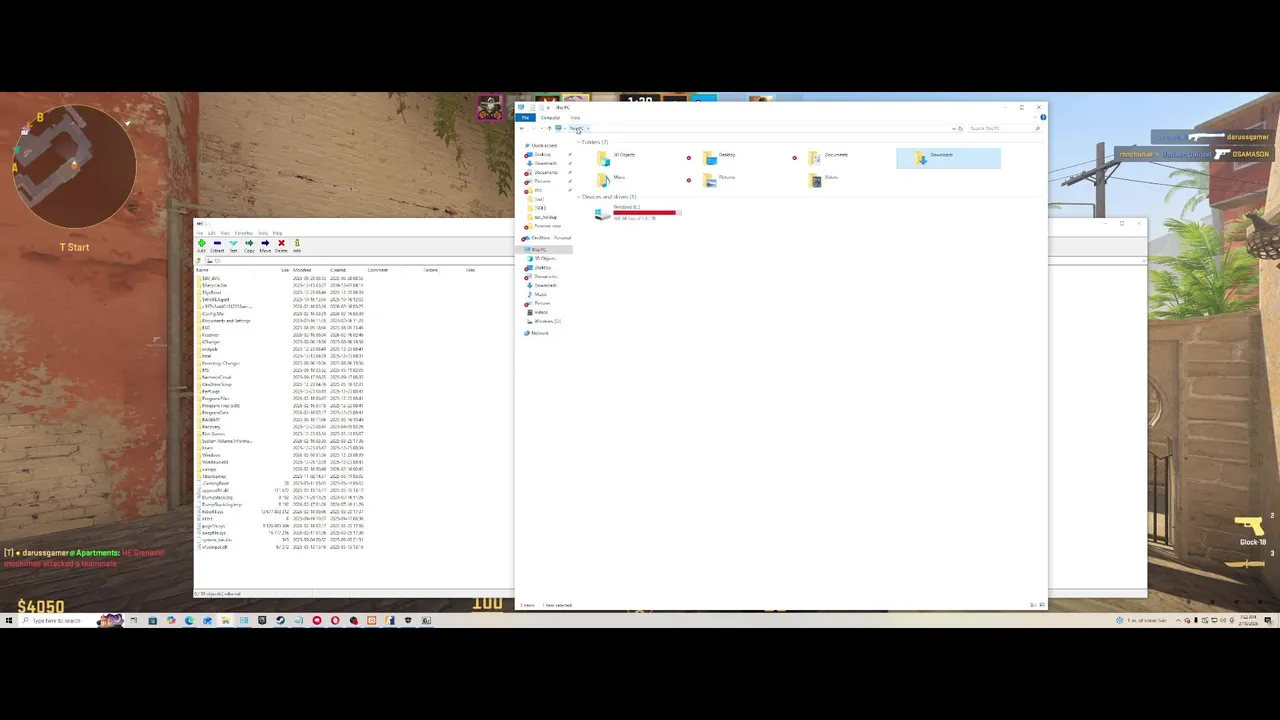The width and height of the screenshot is (1280, 720).
Task: Click the Forward arrow in Explorer
Action: pos(533,128)
